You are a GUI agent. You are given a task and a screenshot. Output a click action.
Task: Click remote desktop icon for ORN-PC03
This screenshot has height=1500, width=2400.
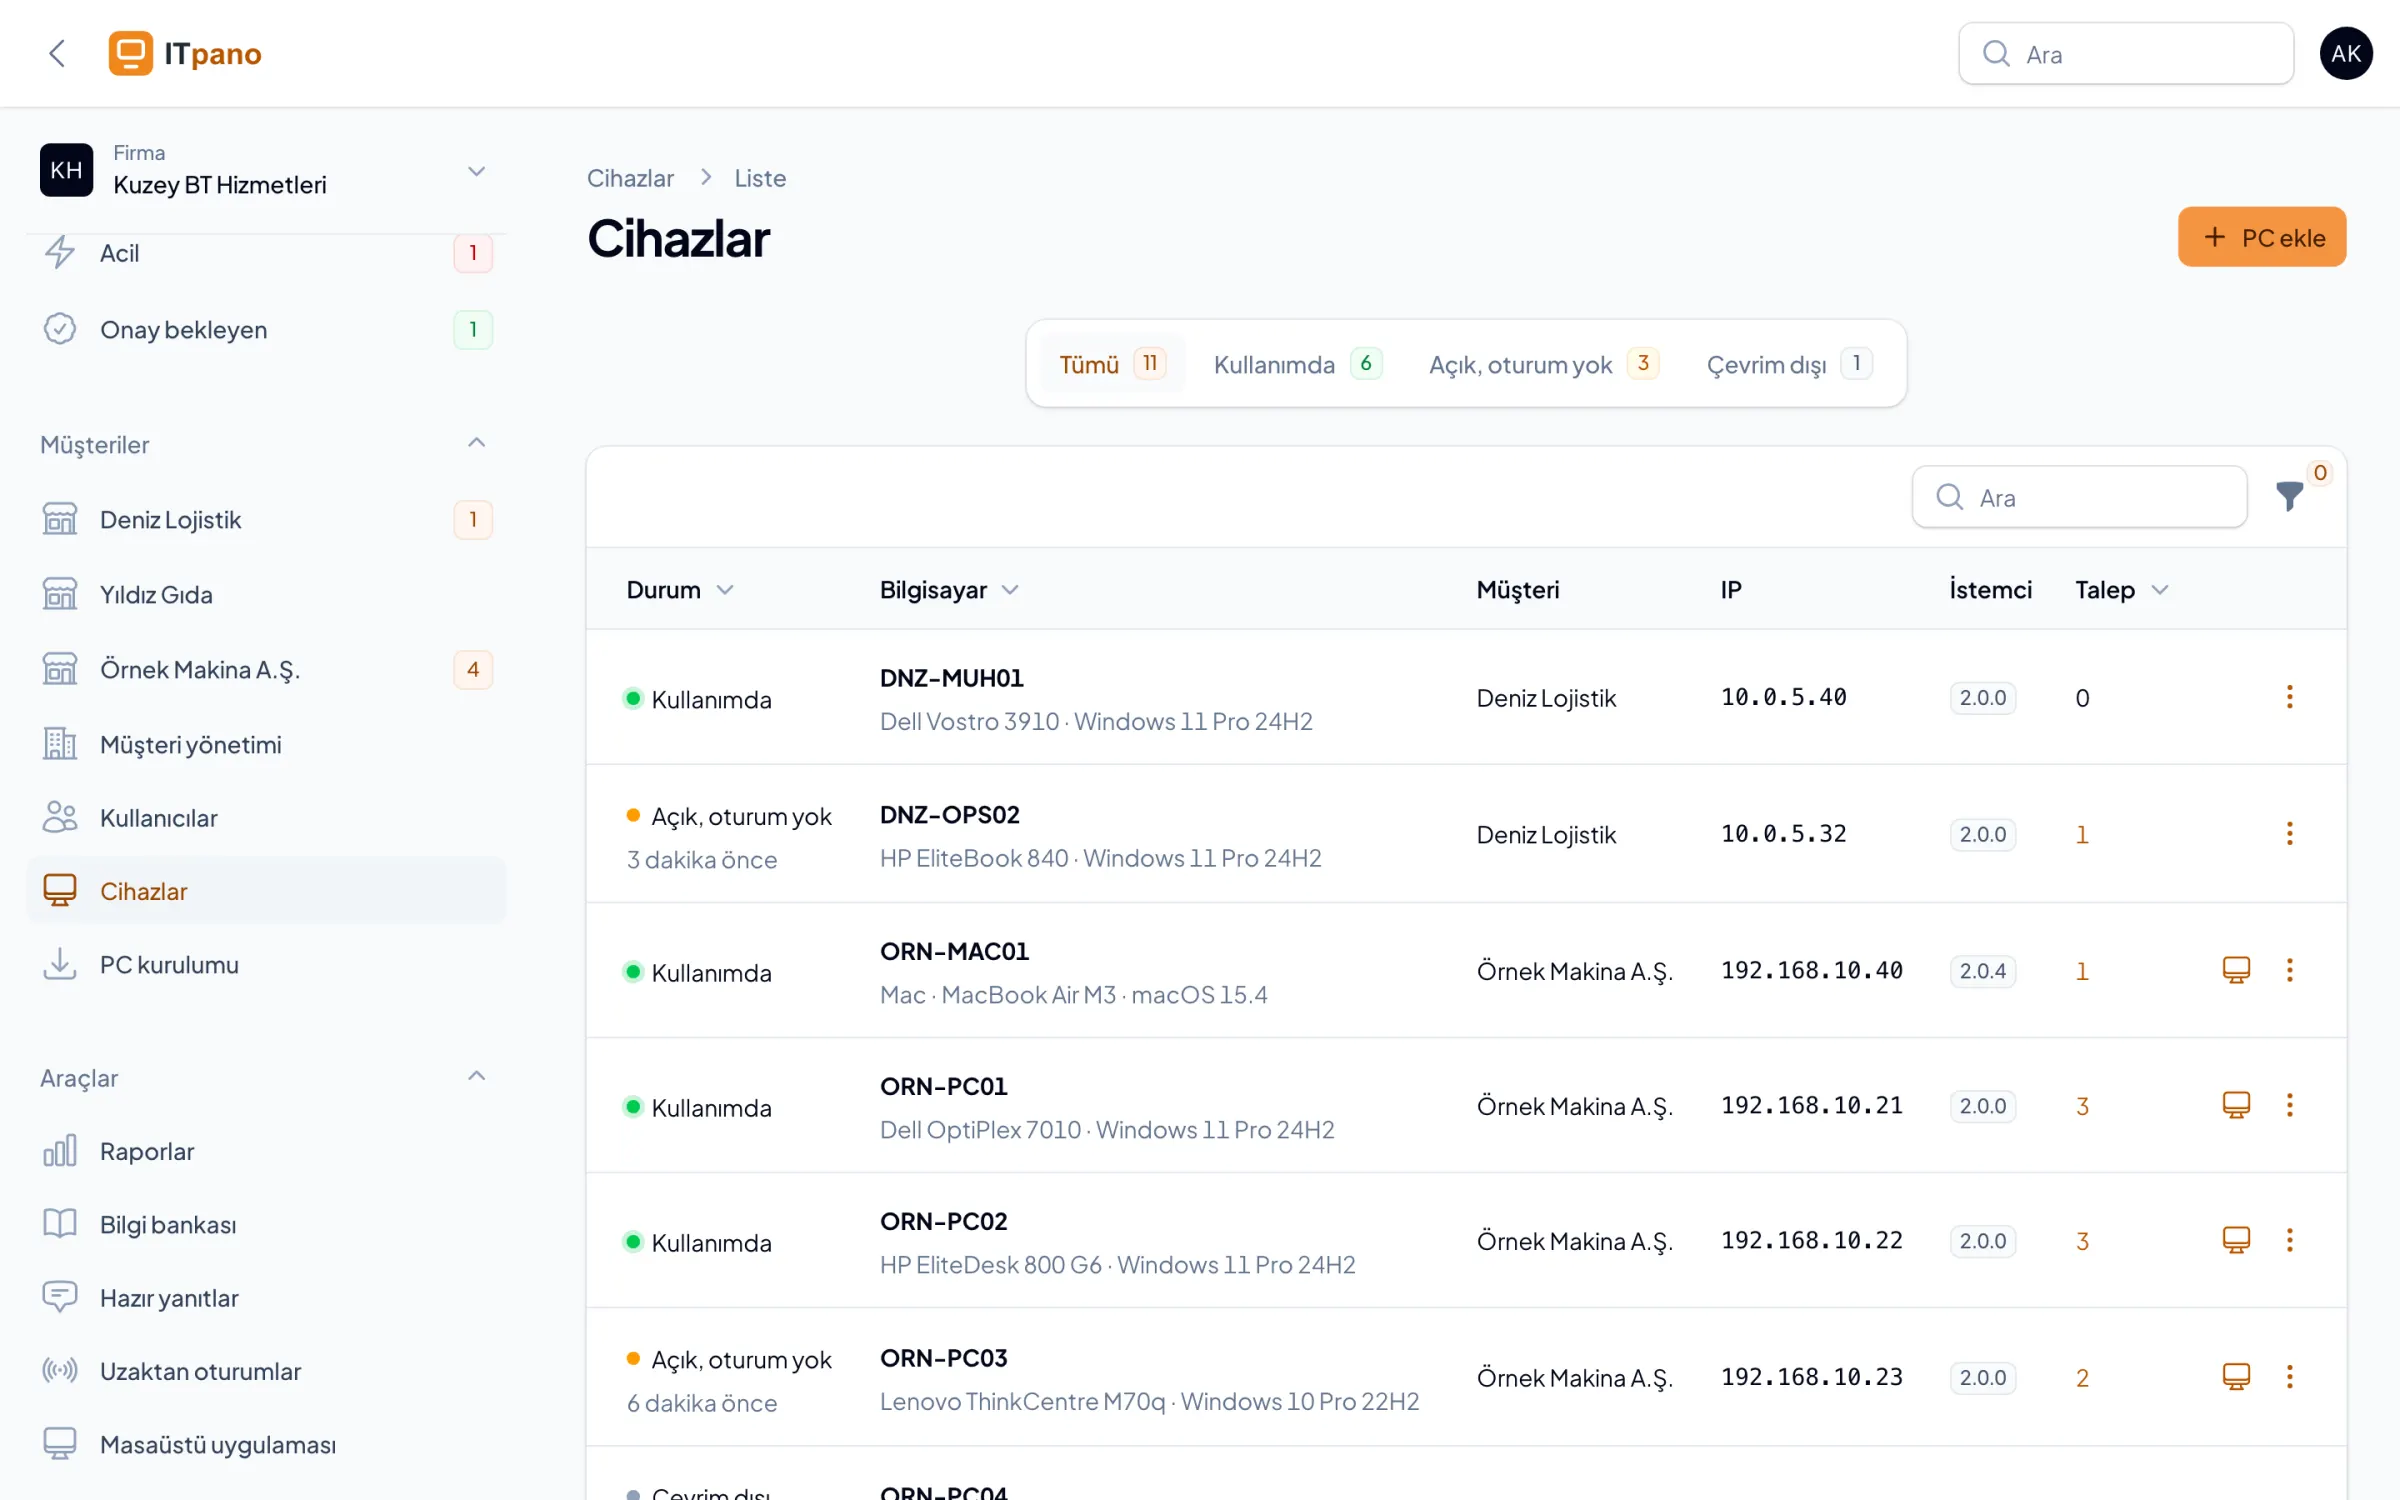(x=2236, y=1377)
